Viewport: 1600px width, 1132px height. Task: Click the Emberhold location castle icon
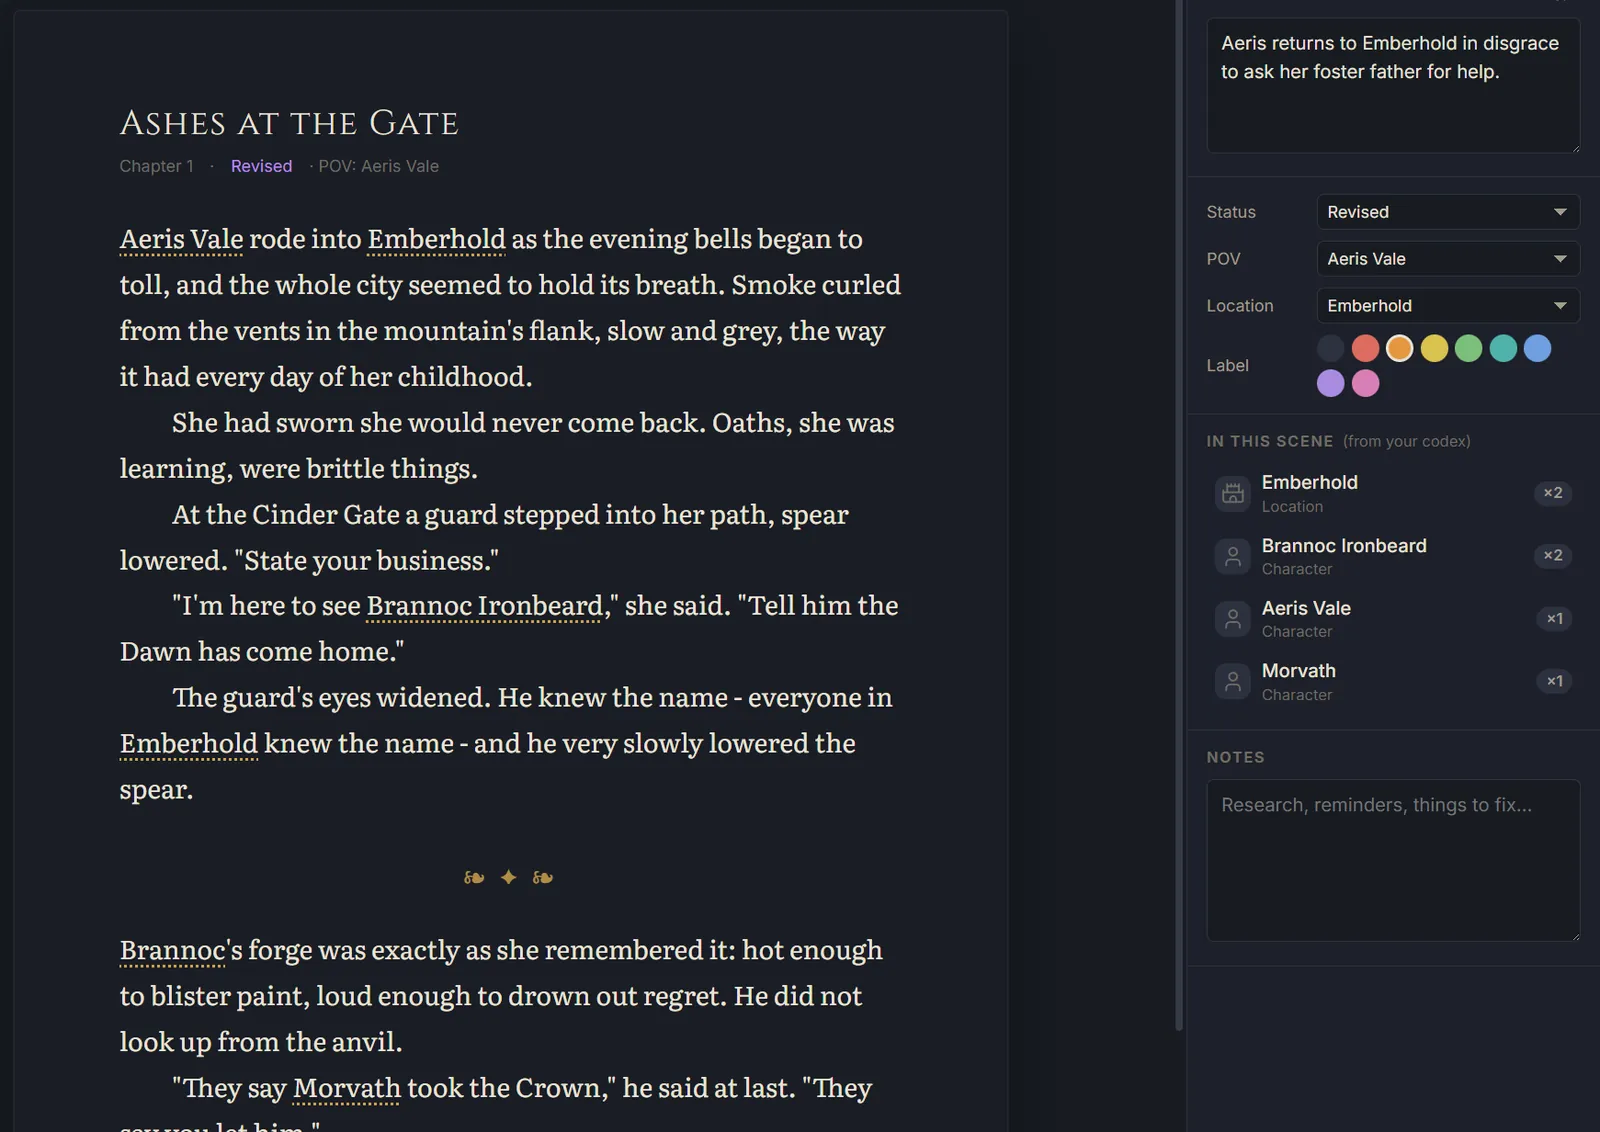pos(1233,493)
